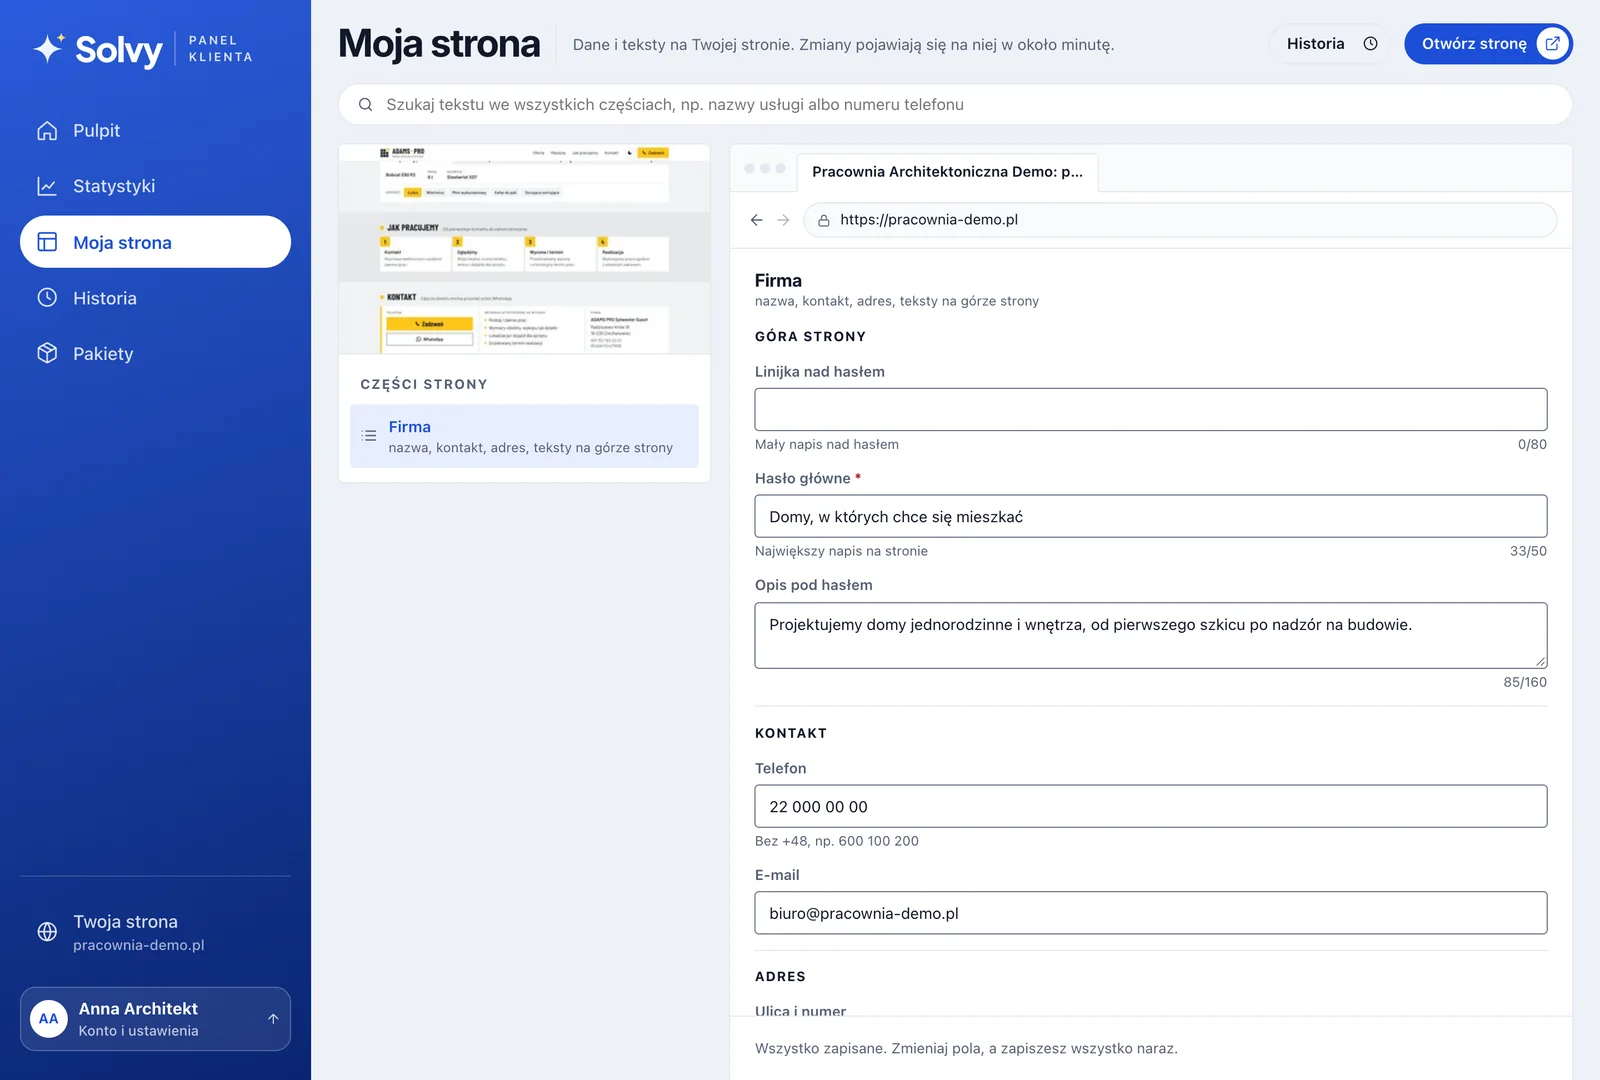Select the Historia clock icon in sidebar
The width and height of the screenshot is (1600, 1080).
pos(47,297)
